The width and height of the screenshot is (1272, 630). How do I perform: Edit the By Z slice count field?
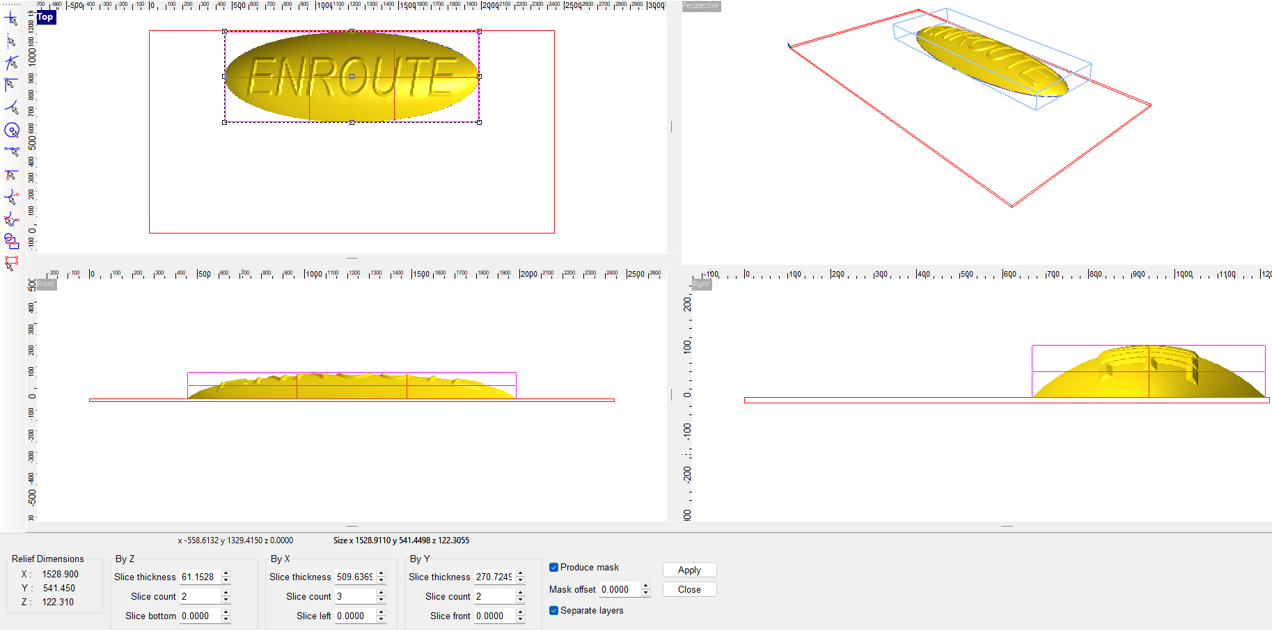(199, 596)
